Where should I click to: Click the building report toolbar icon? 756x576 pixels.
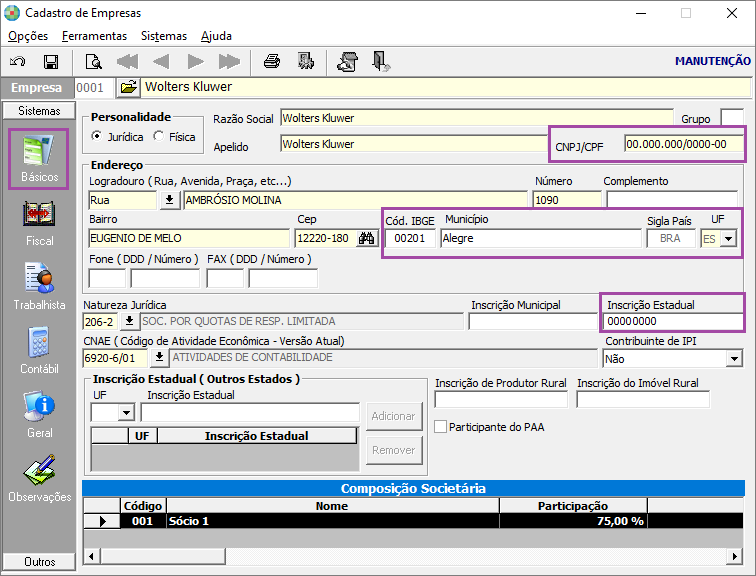coord(306,61)
